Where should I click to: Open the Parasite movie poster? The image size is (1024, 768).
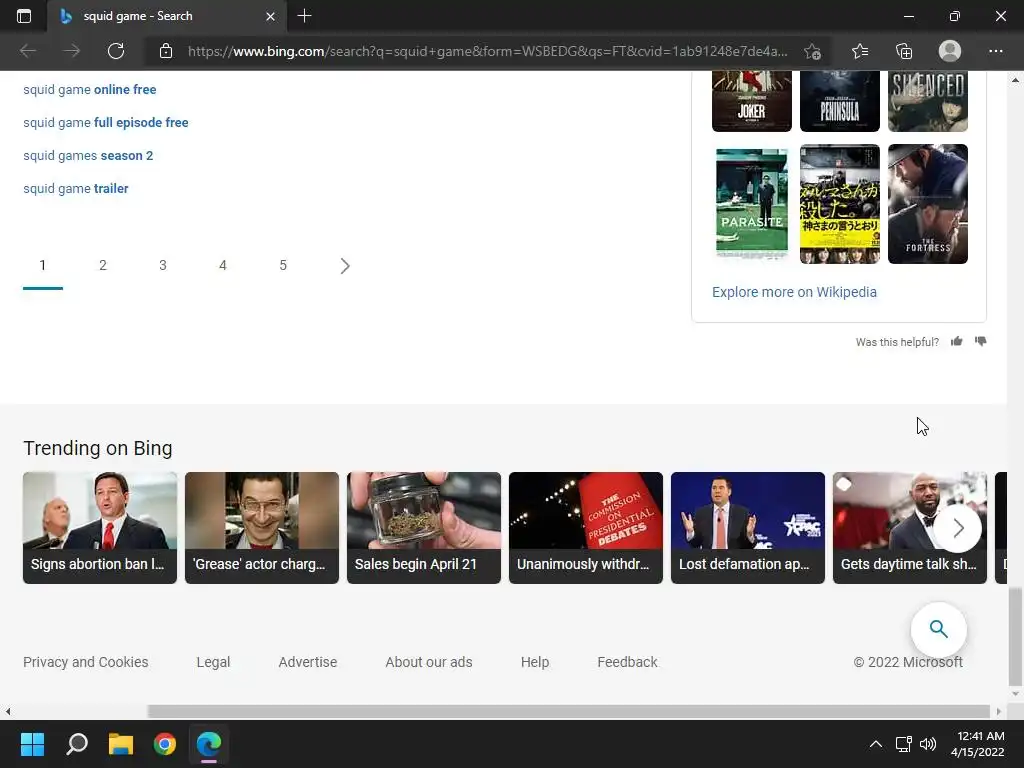pyautogui.click(x=752, y=204)
